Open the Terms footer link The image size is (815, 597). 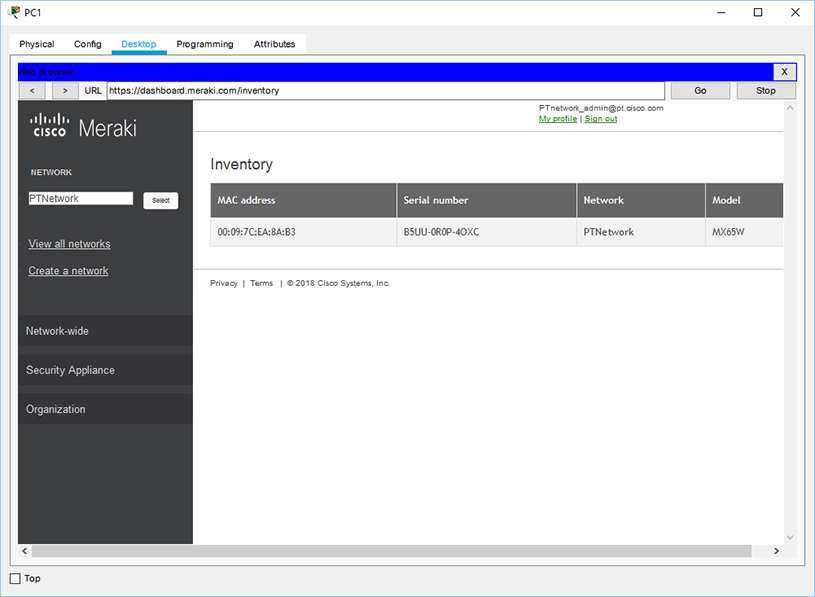261,283
